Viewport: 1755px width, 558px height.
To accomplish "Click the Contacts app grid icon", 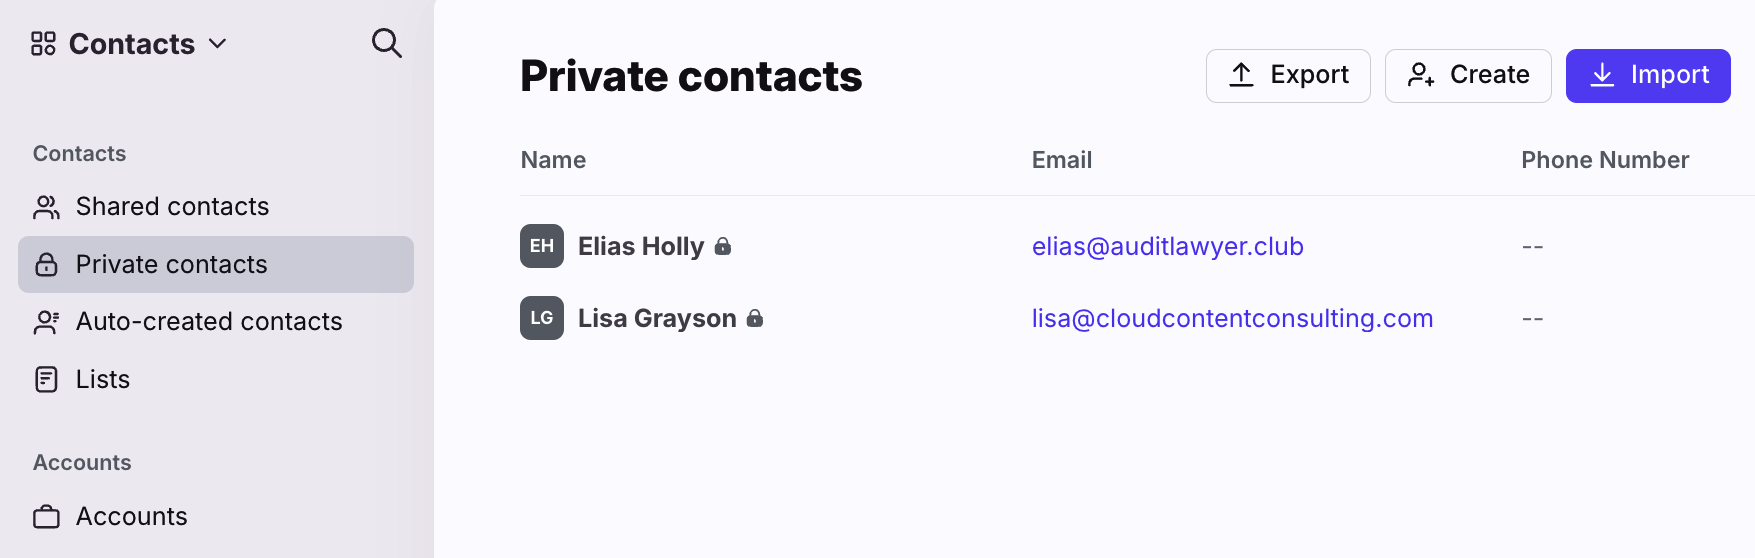I will (x=43, y=44).
